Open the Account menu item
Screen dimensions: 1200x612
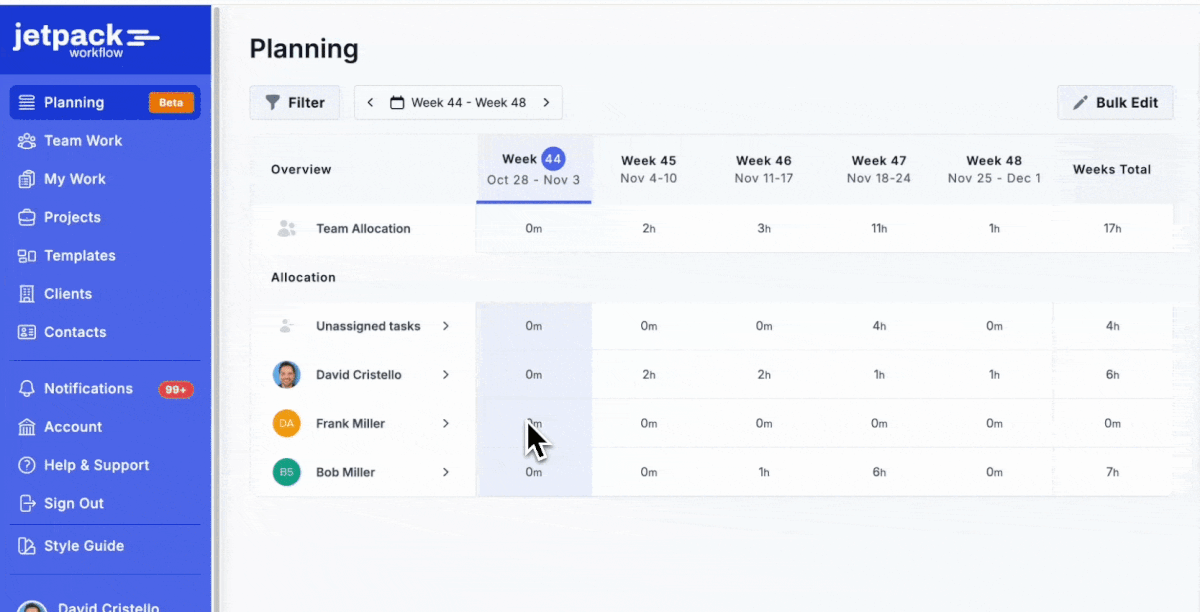(72, 427)
